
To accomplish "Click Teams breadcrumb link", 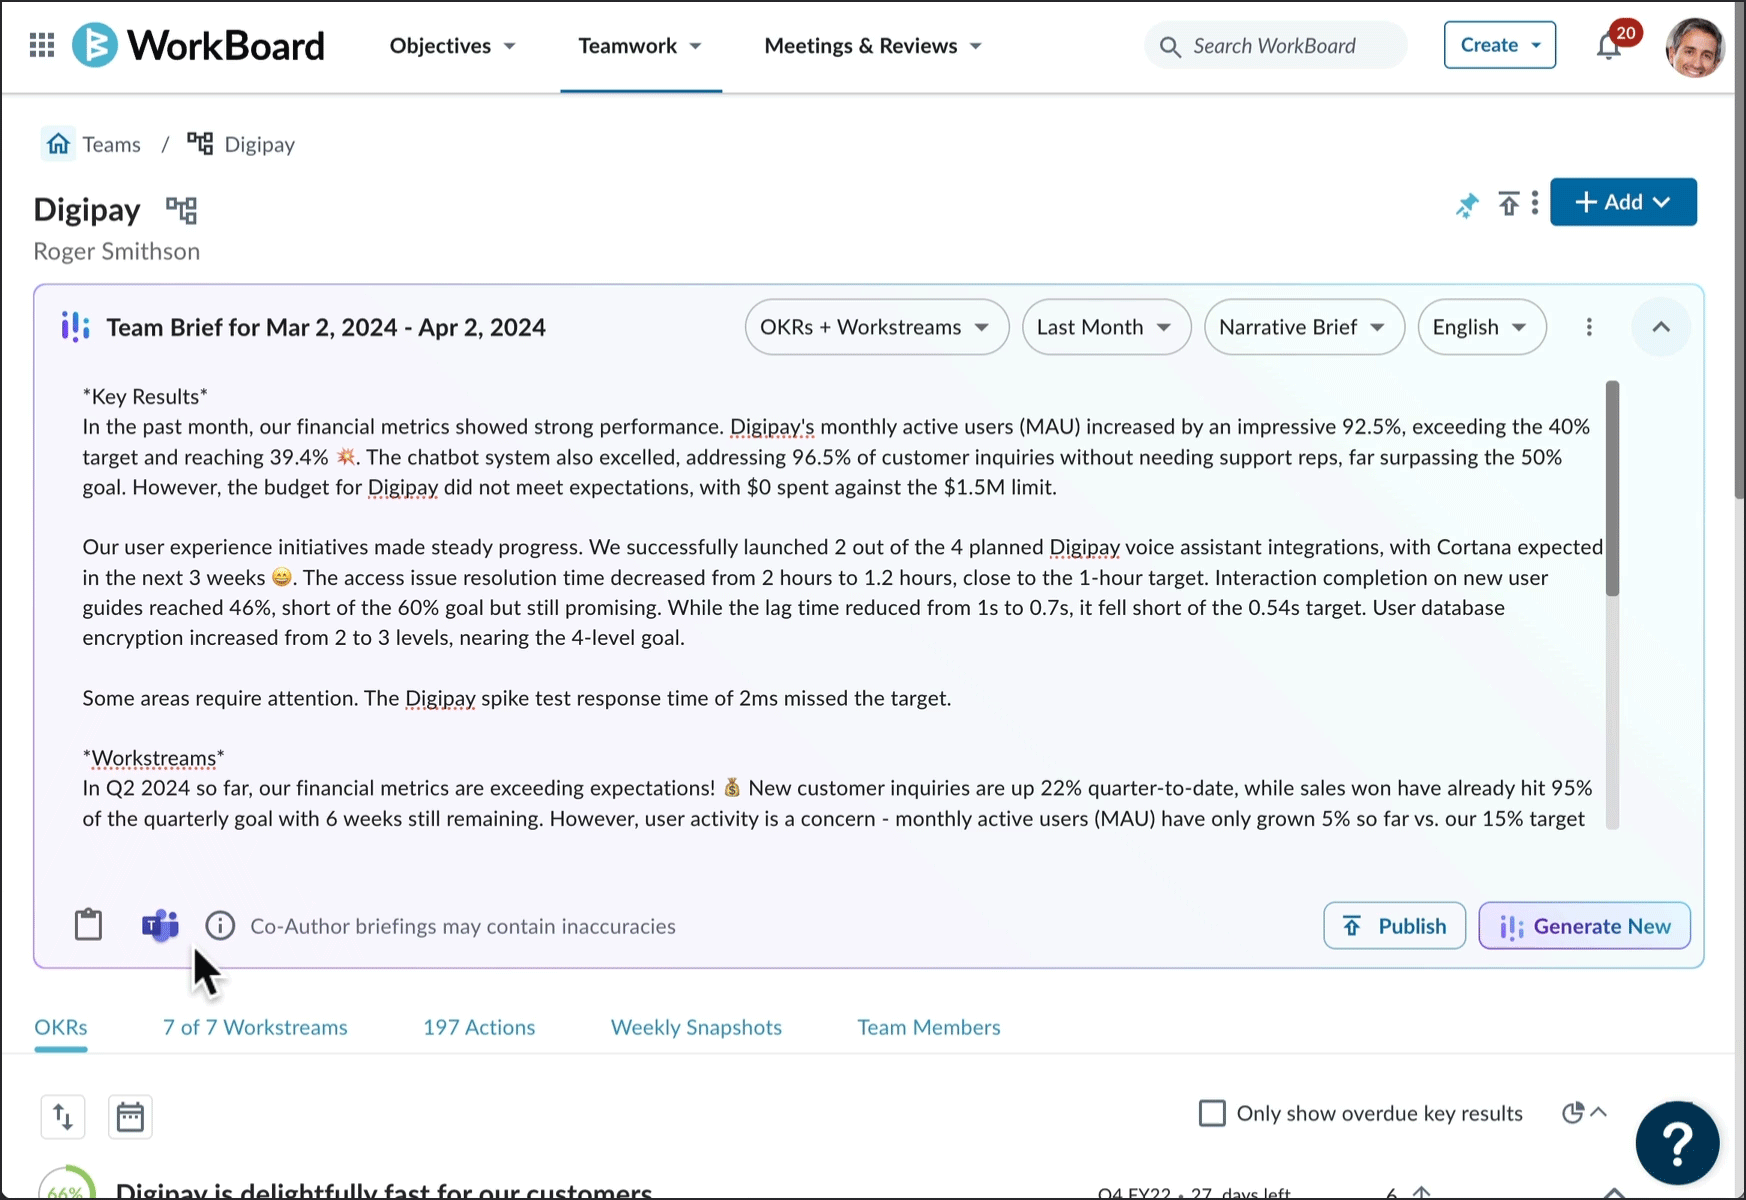I will (112, 144).
